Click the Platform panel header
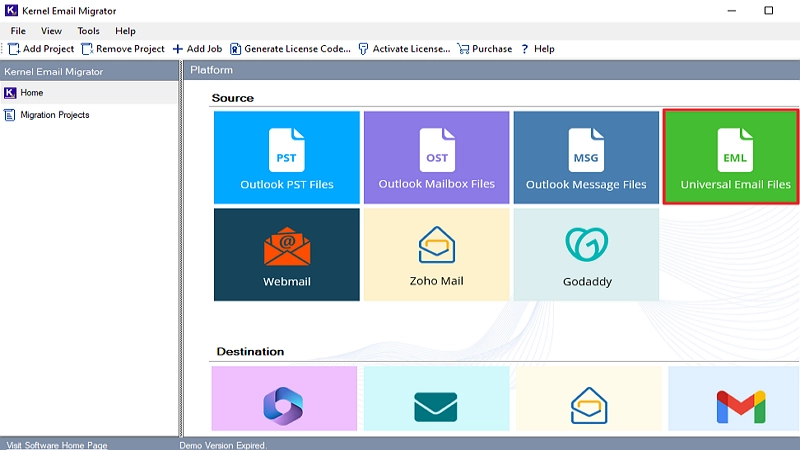Screen dimensions: 800x450 [492, 70]
